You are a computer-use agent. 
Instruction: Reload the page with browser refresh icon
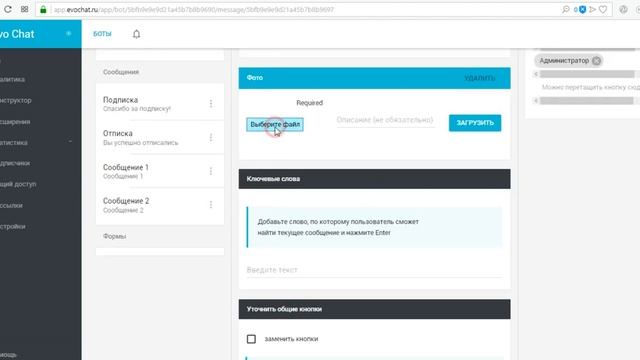pos(8,9)
